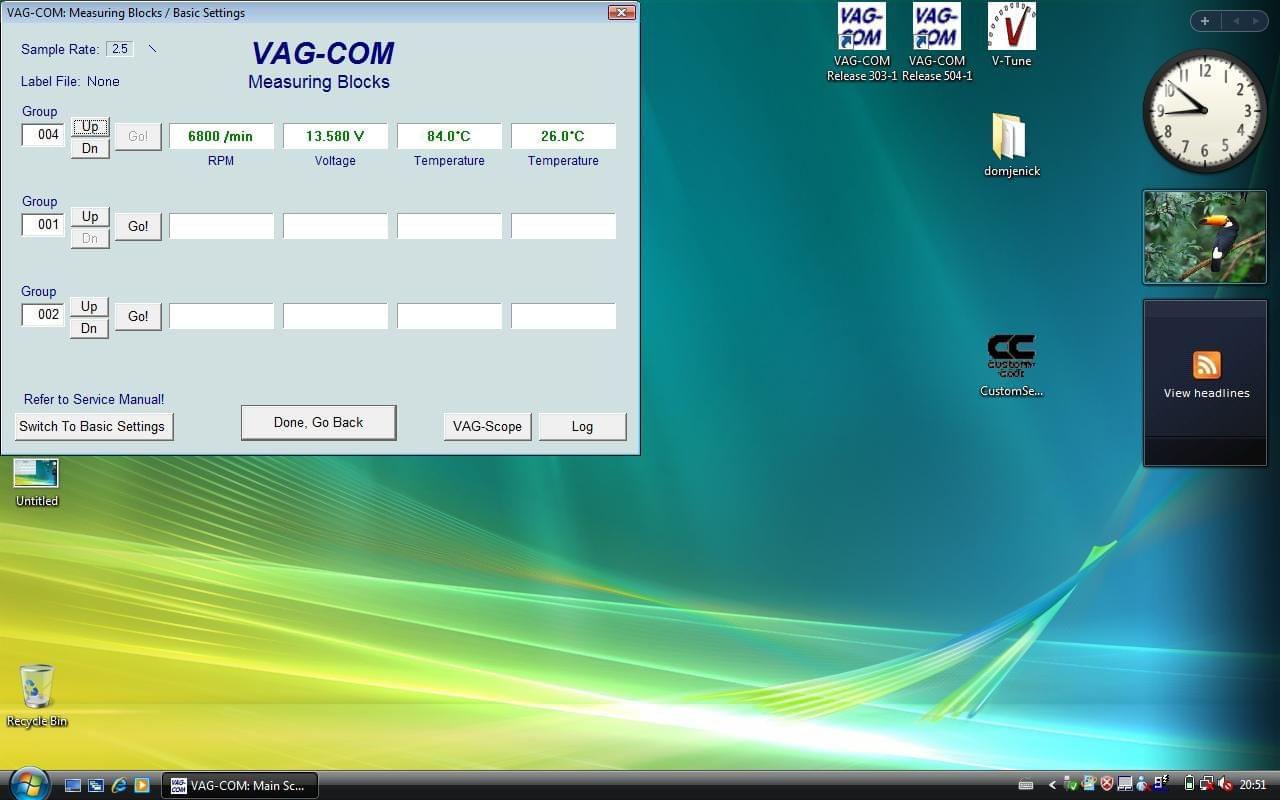Image resolution: width=1280 pixels, height=800 pixels.
Task: Select the CustomSe... desktop shortcut icon
Action: coord(1011,366)
